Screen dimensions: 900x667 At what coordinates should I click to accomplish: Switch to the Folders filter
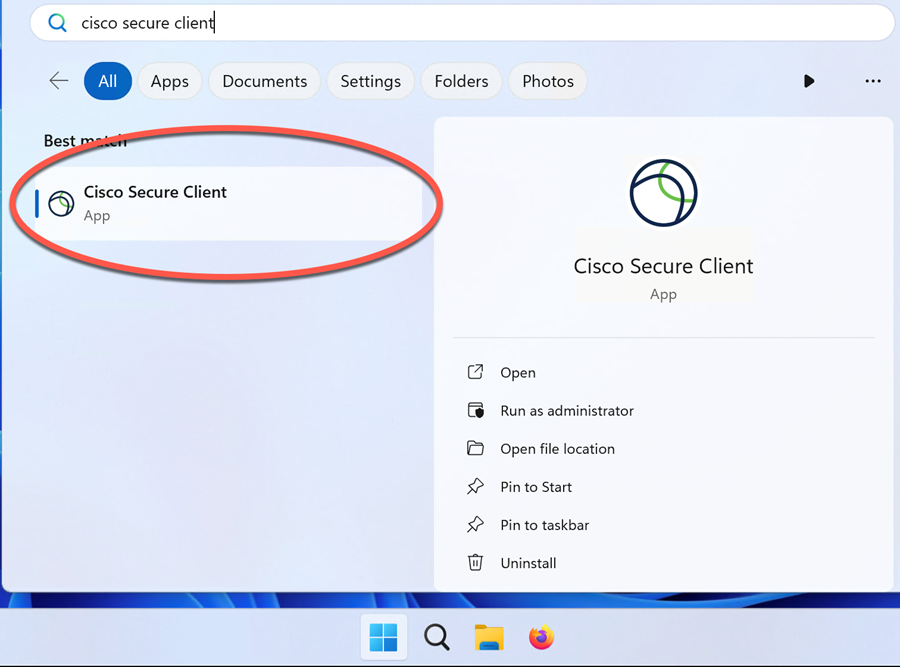[461, 81]
